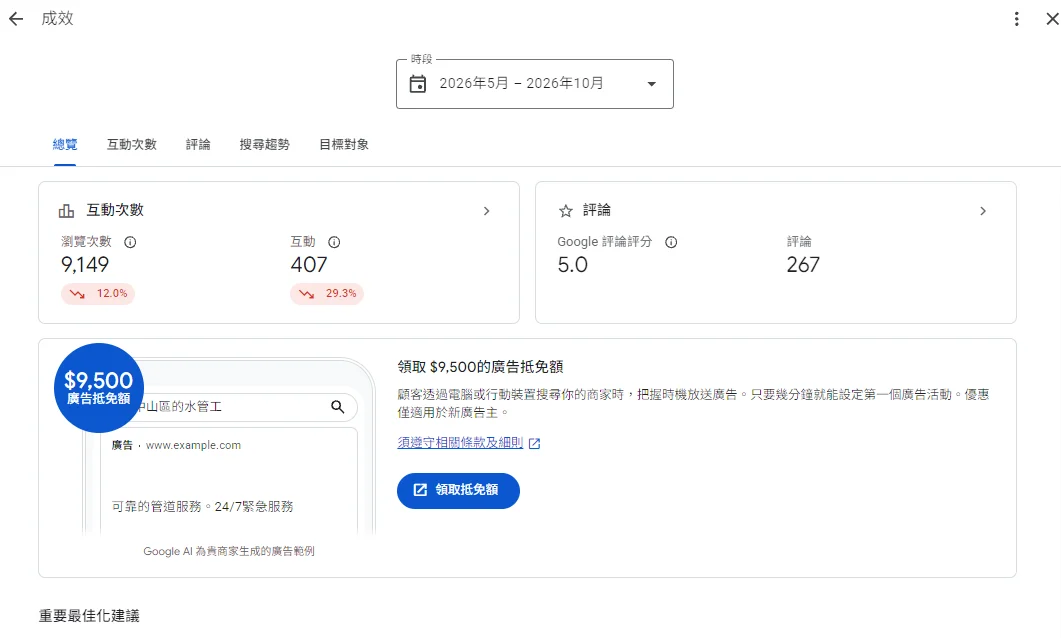Open the 須遵守相關條款及細則 link
This screenshot has width=1061, height=638.
pyautogui.click(x=460, y=442)
